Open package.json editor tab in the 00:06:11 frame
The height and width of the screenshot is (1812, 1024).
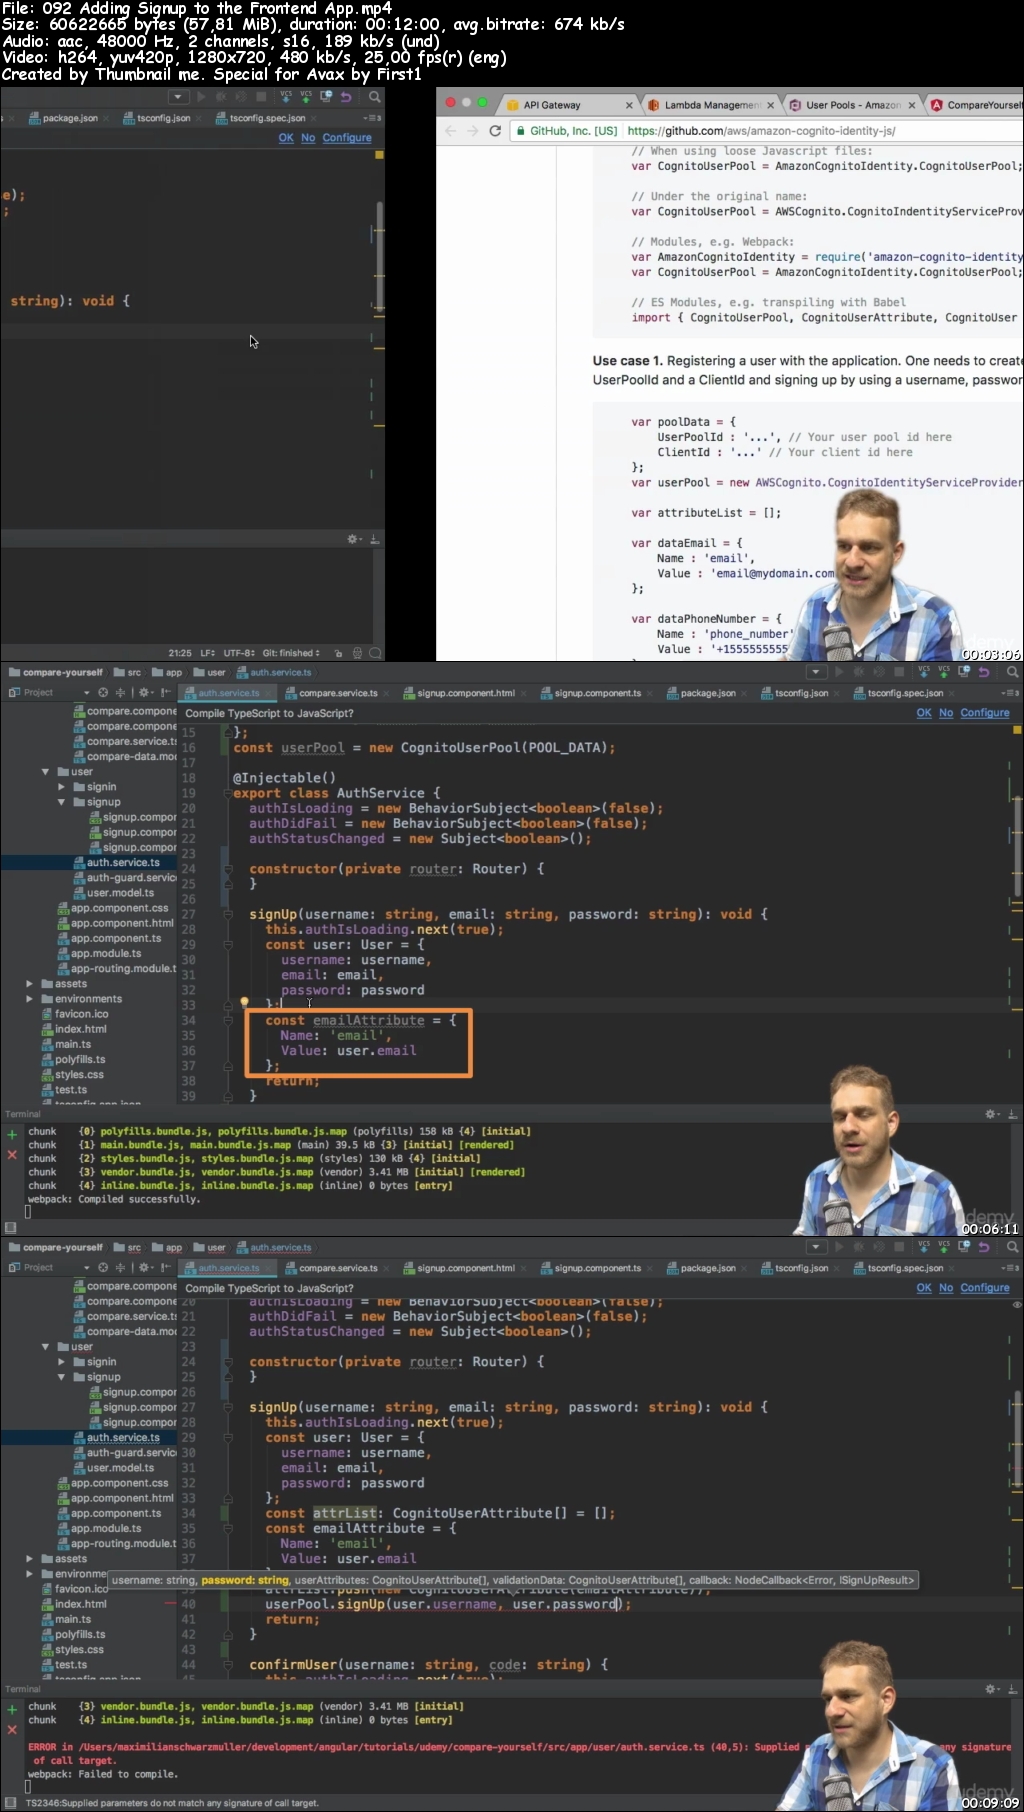(x=708, y=693)
